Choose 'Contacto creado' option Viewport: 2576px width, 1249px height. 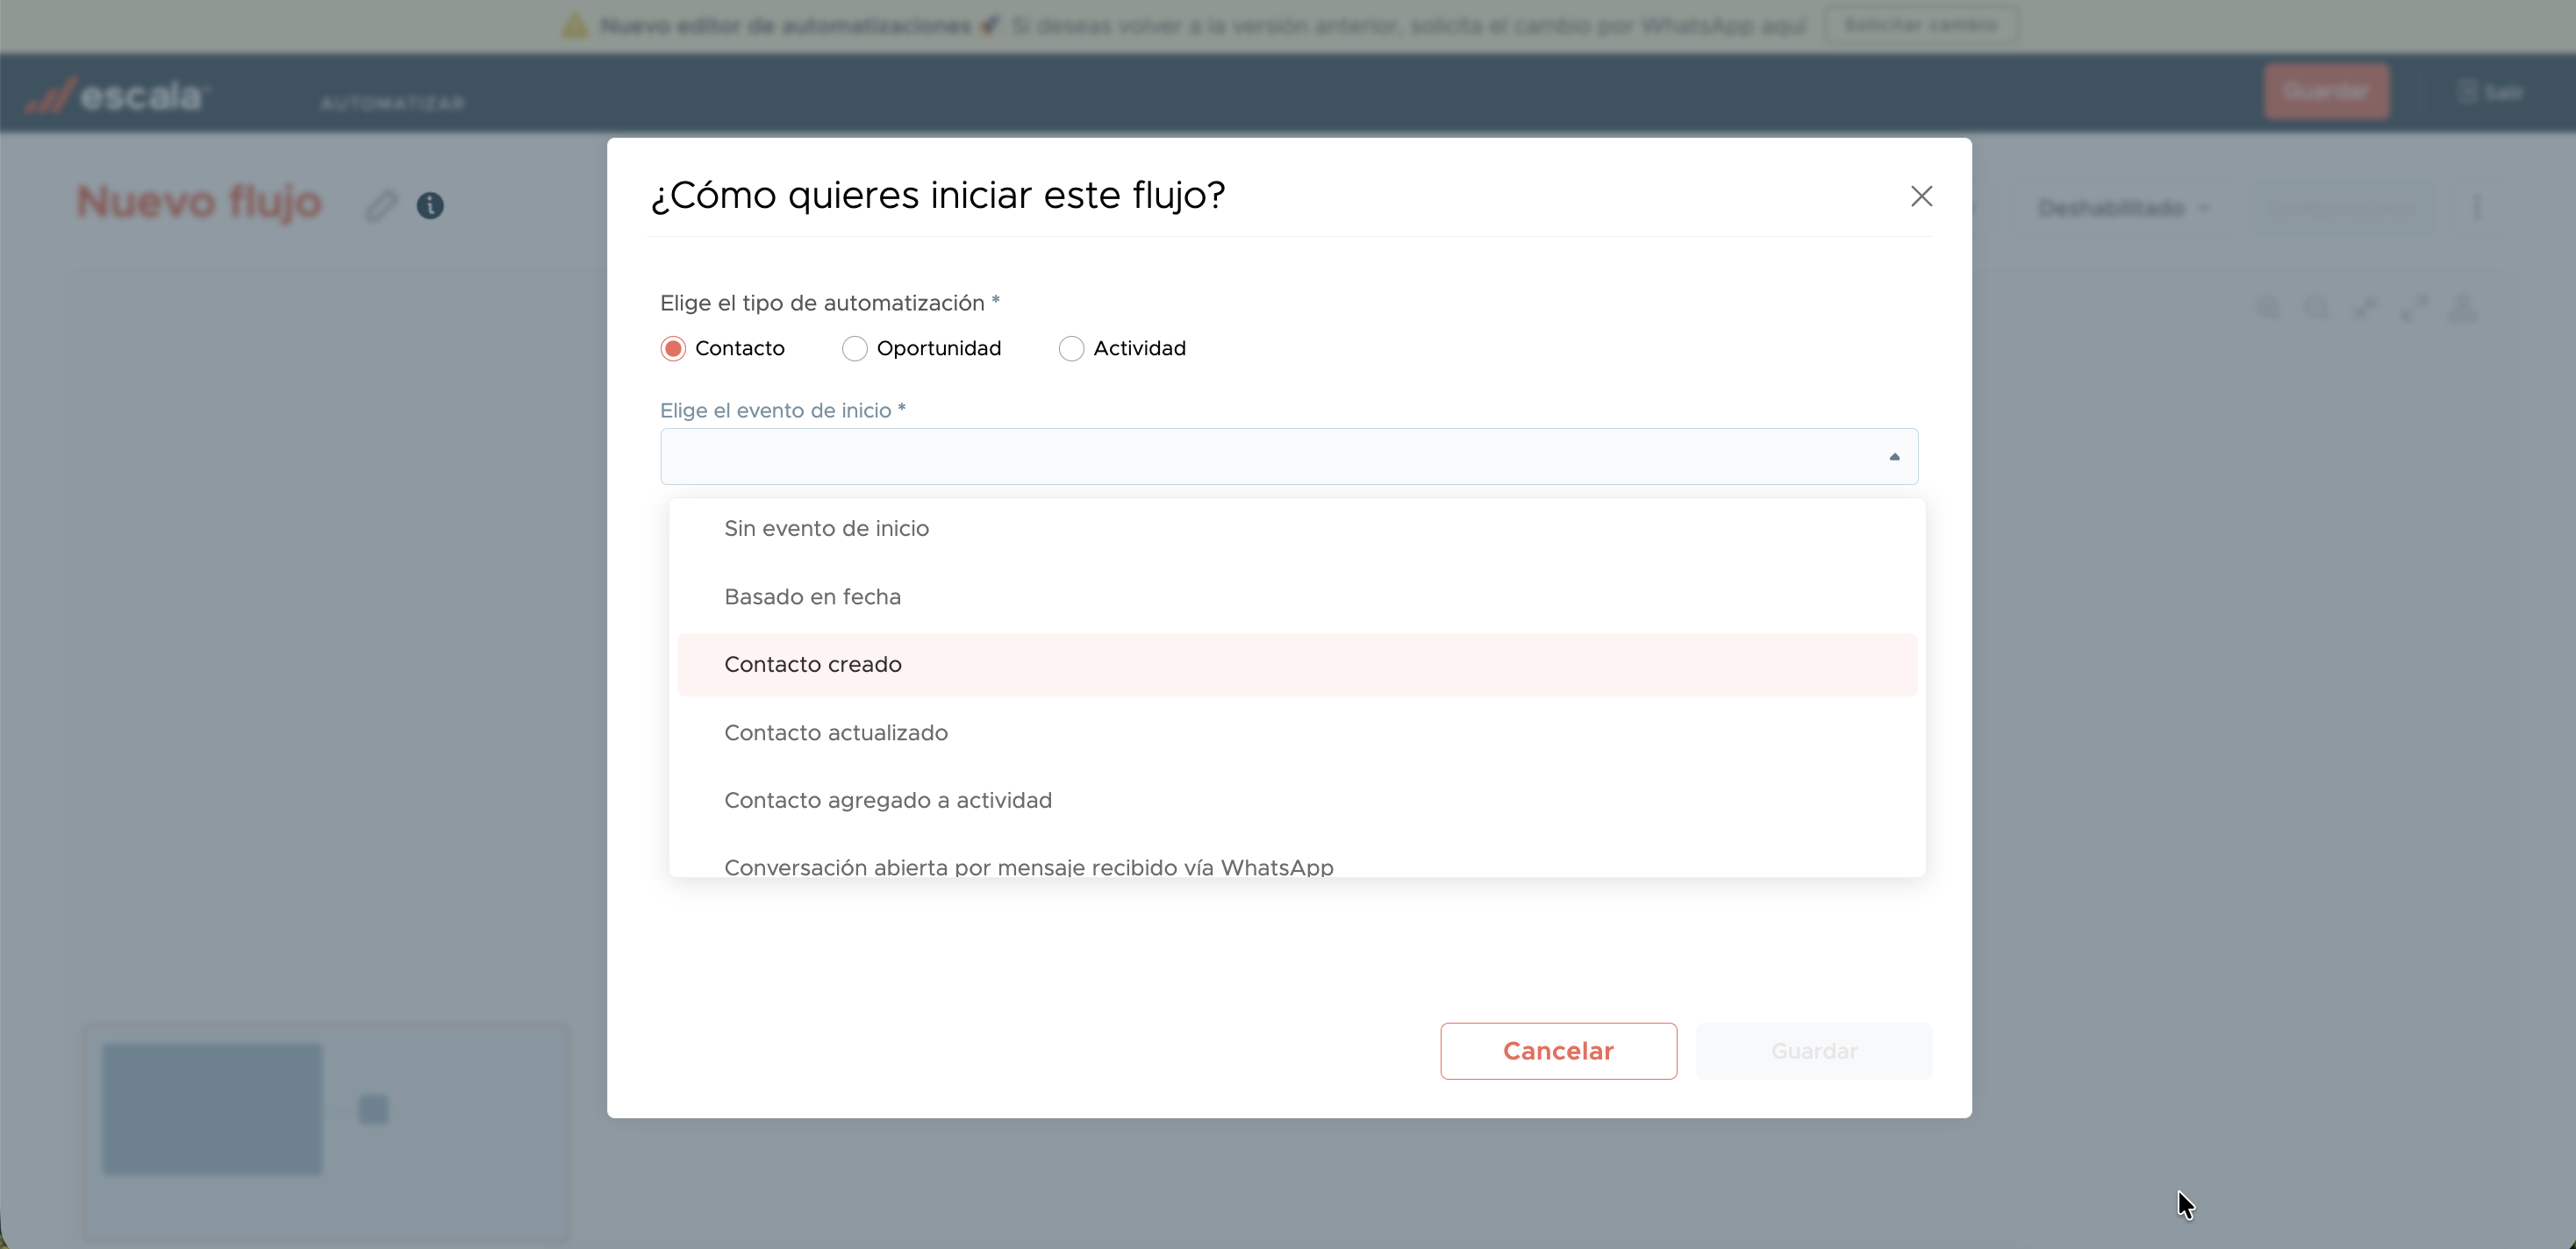pyautogui.click(x=812, y=664)
